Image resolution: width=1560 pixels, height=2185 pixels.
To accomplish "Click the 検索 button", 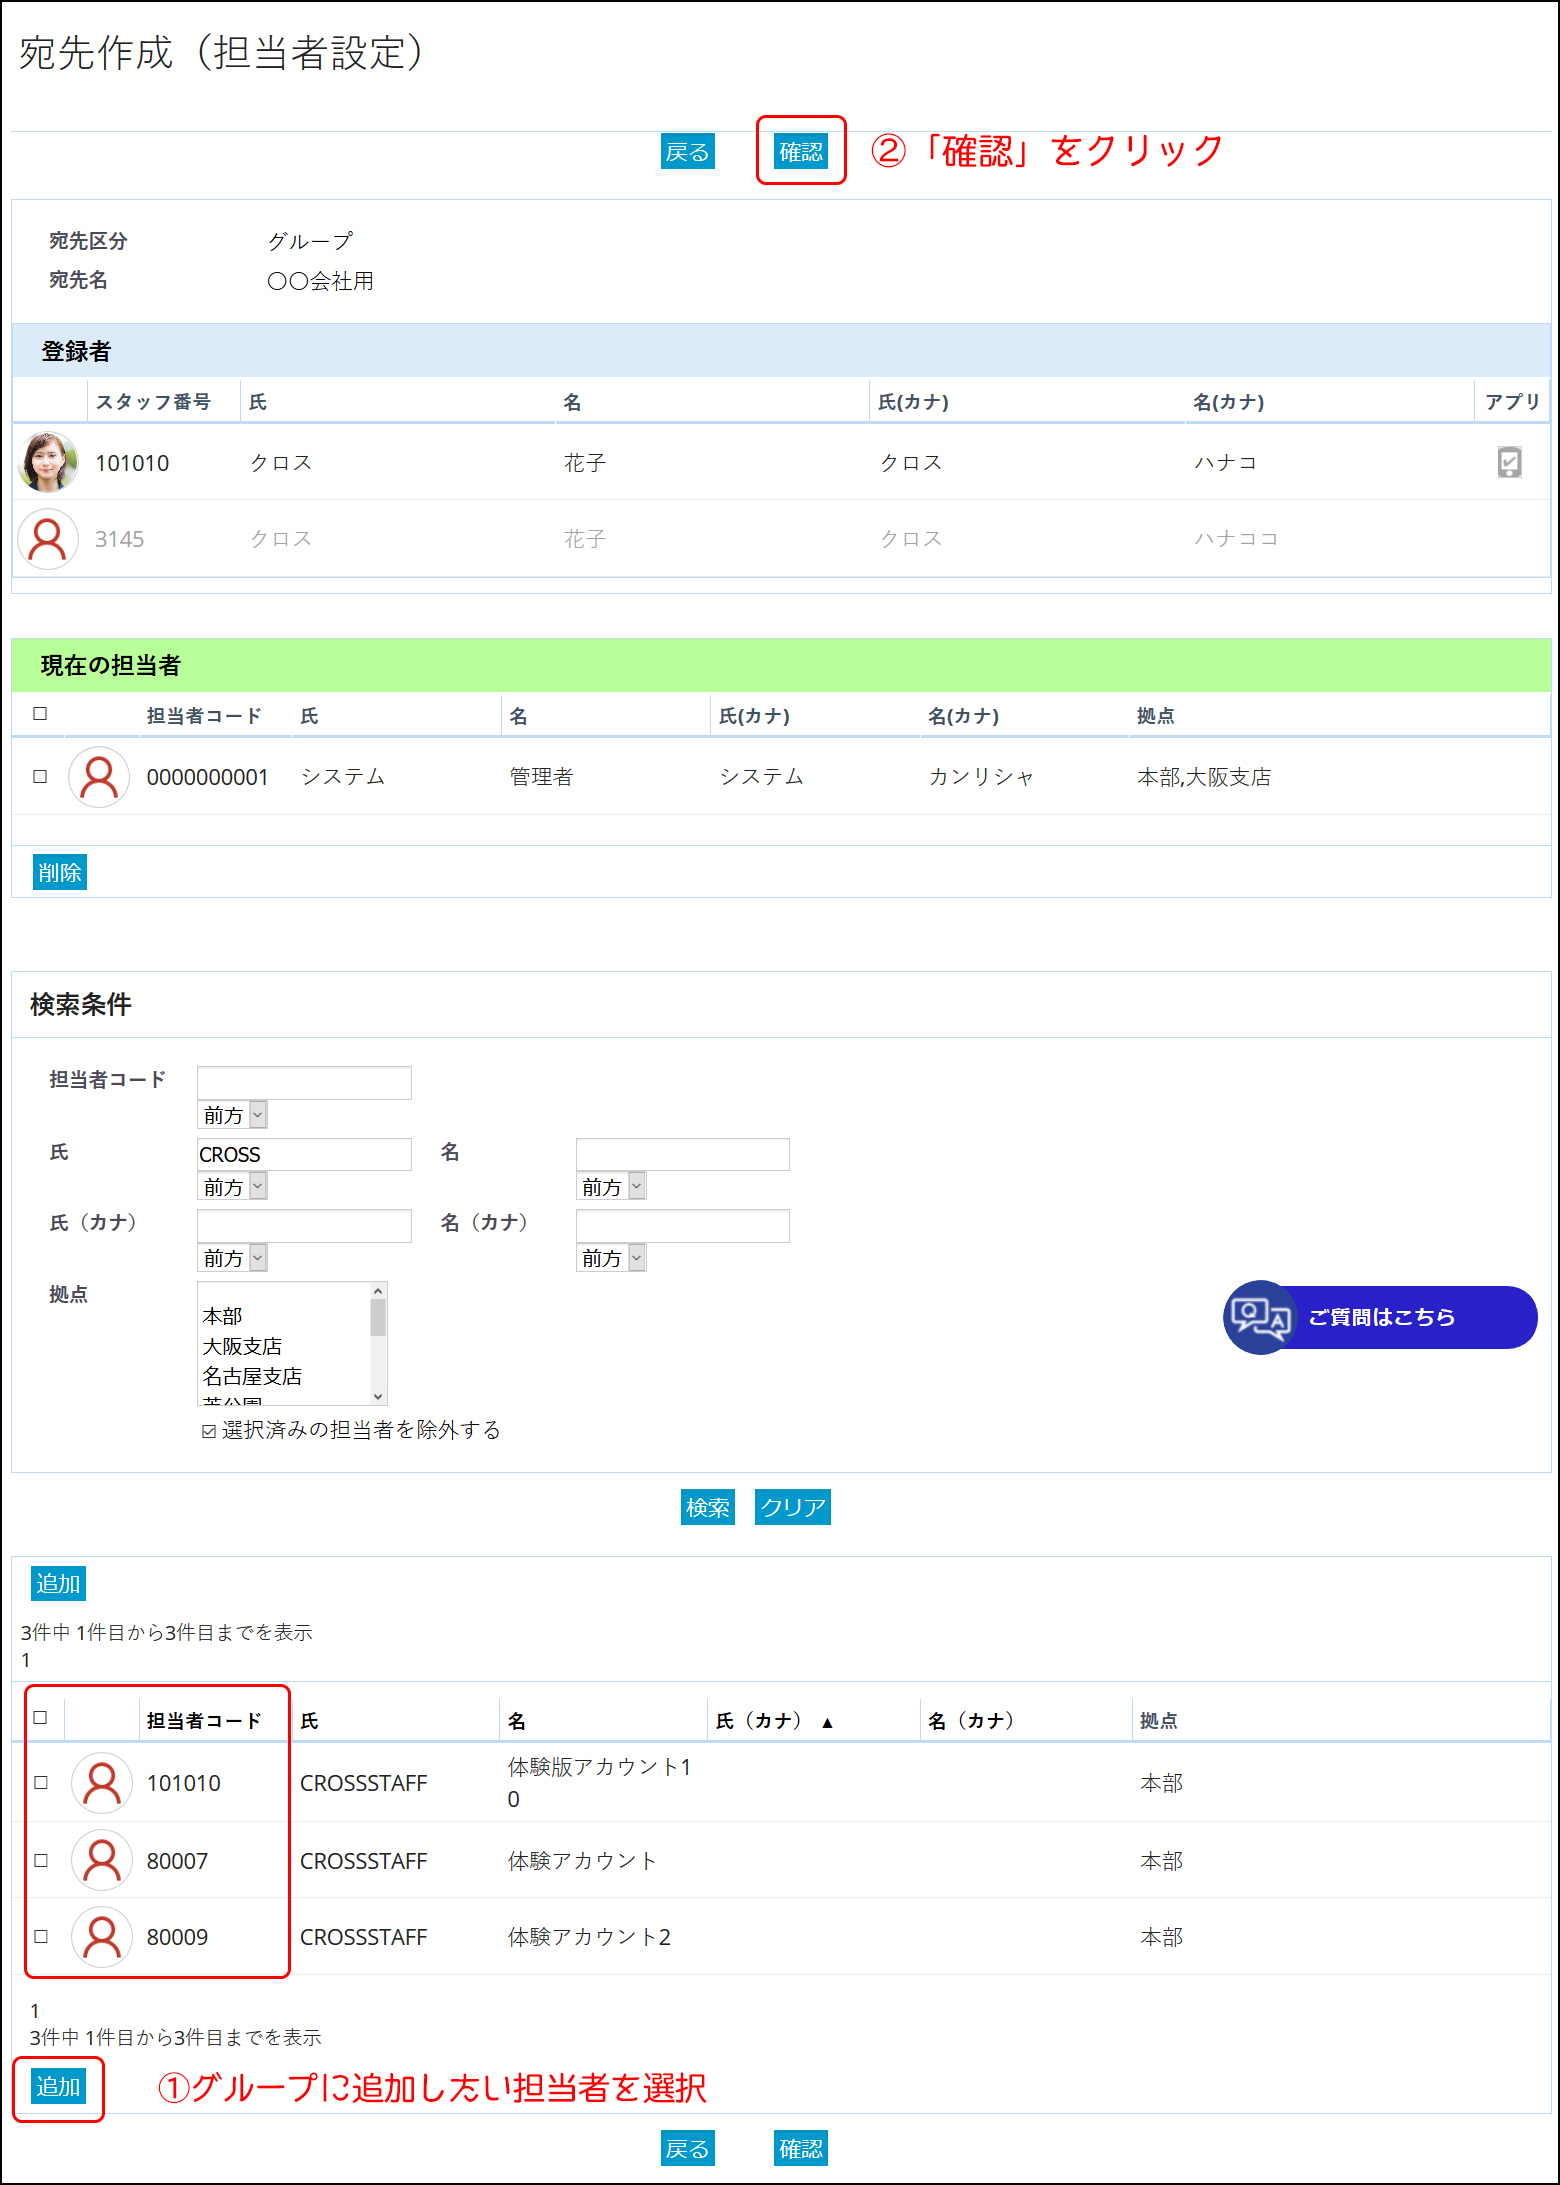I will [x=708, y=1507].
